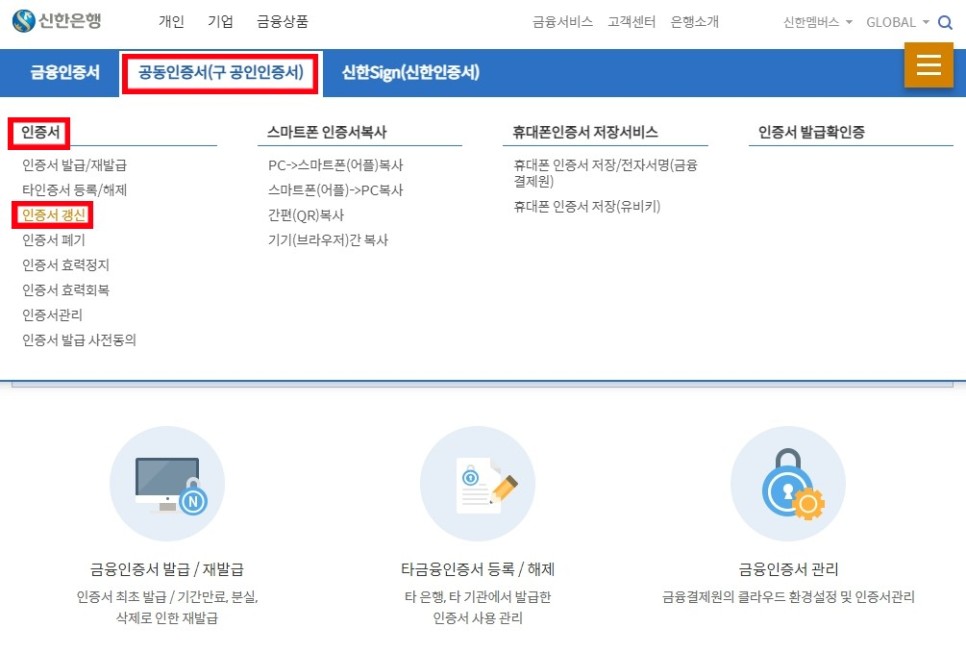This screenshot has height=653, width=966.
Task: Click 타금융인증서 등록 / 해제 title
Action: tap(477, 569)
